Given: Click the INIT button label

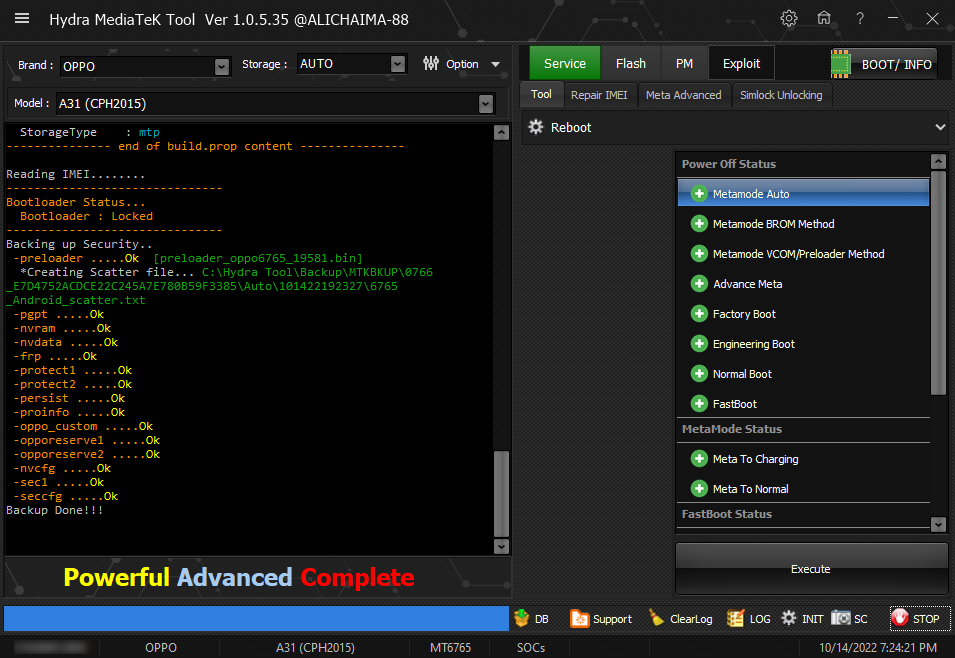Looking at the screenshot, I should 812,619.
